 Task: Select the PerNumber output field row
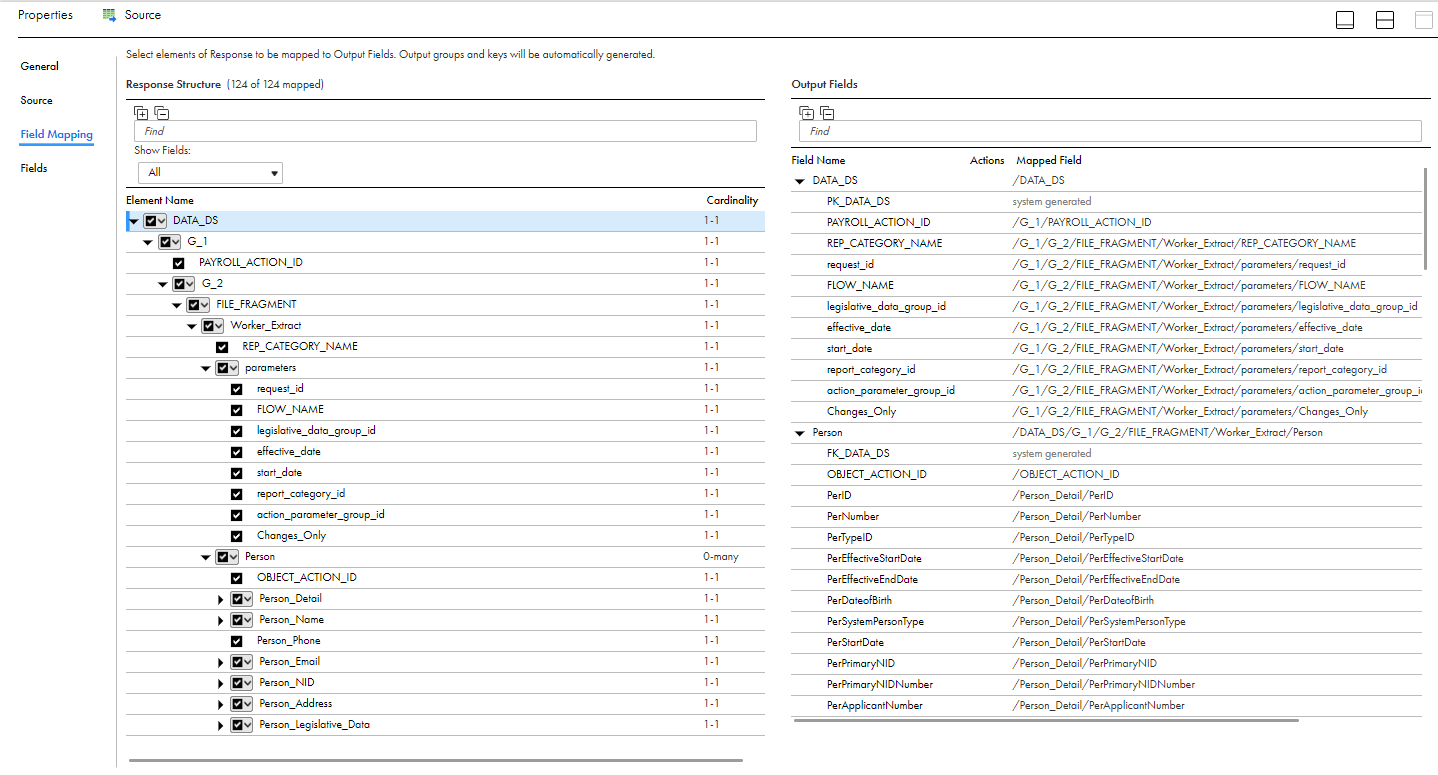point(1106,516)
